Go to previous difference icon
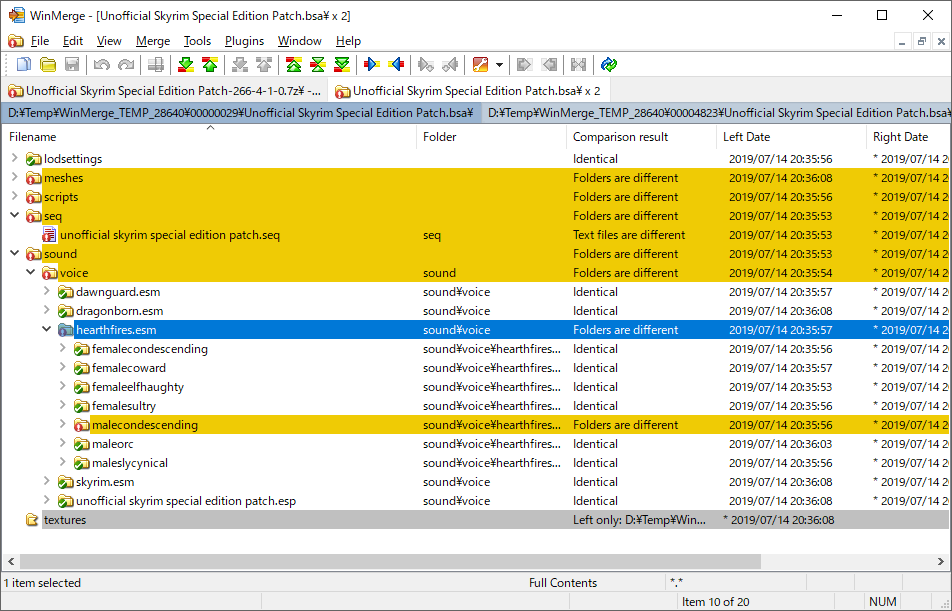The height and width of the screenshot is (611, 952). [x=209, y=65]
